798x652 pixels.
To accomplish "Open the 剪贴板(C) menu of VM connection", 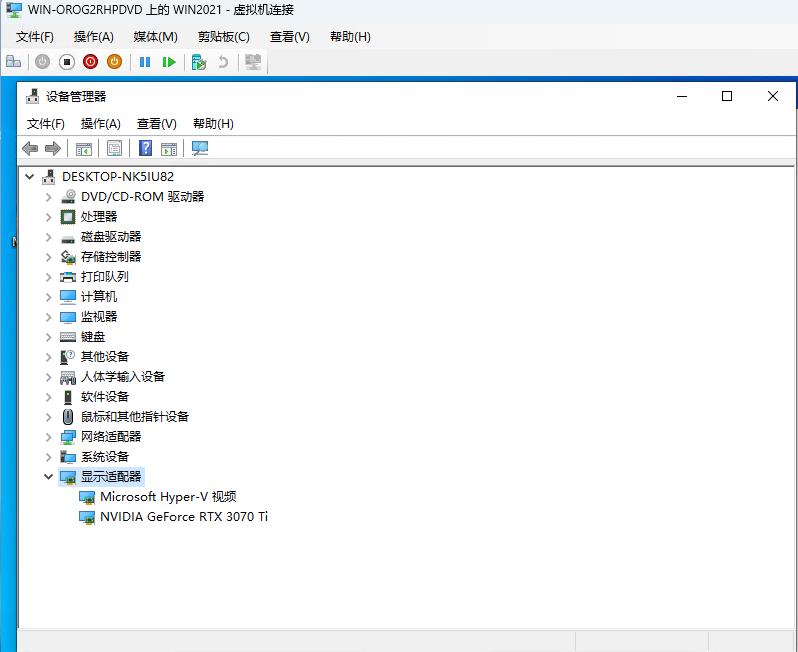I will (223, 37).
